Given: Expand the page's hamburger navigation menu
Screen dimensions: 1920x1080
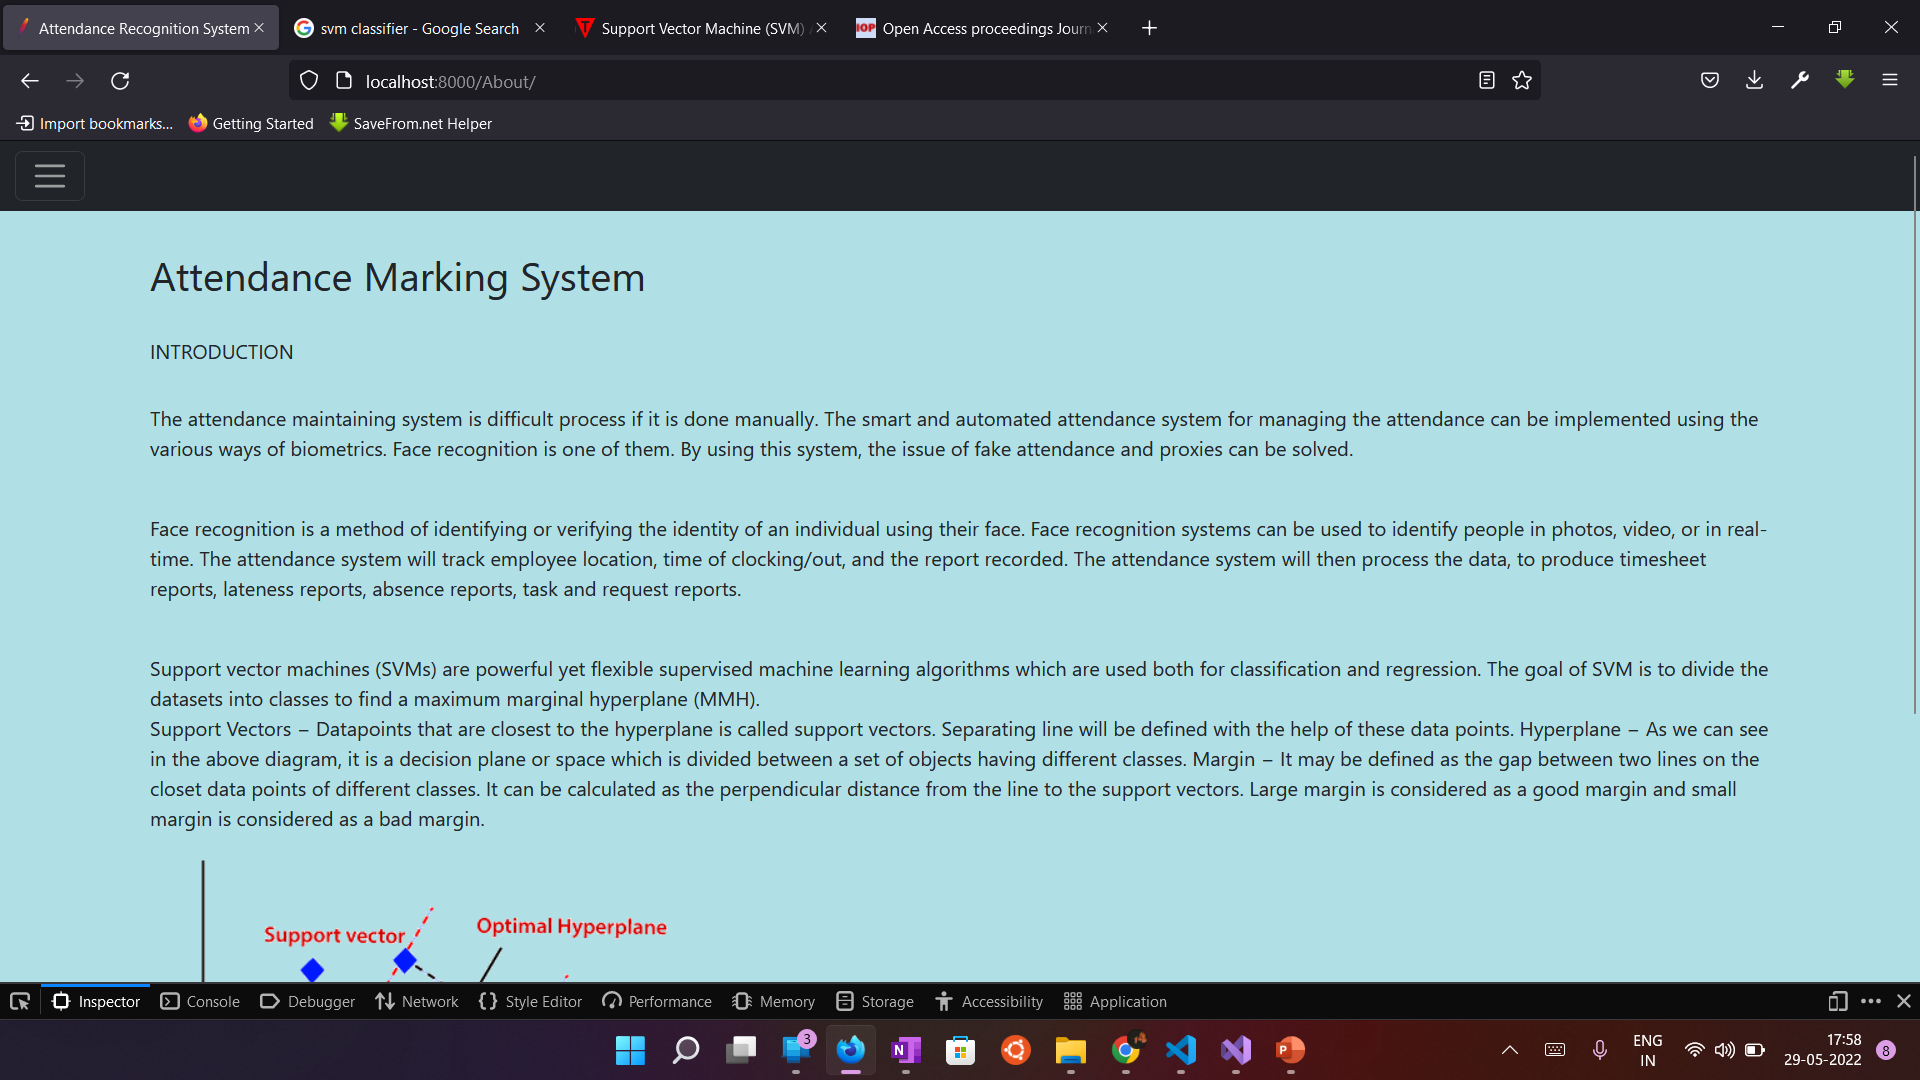Looking at the screenshot, I should tap(49, 176).
